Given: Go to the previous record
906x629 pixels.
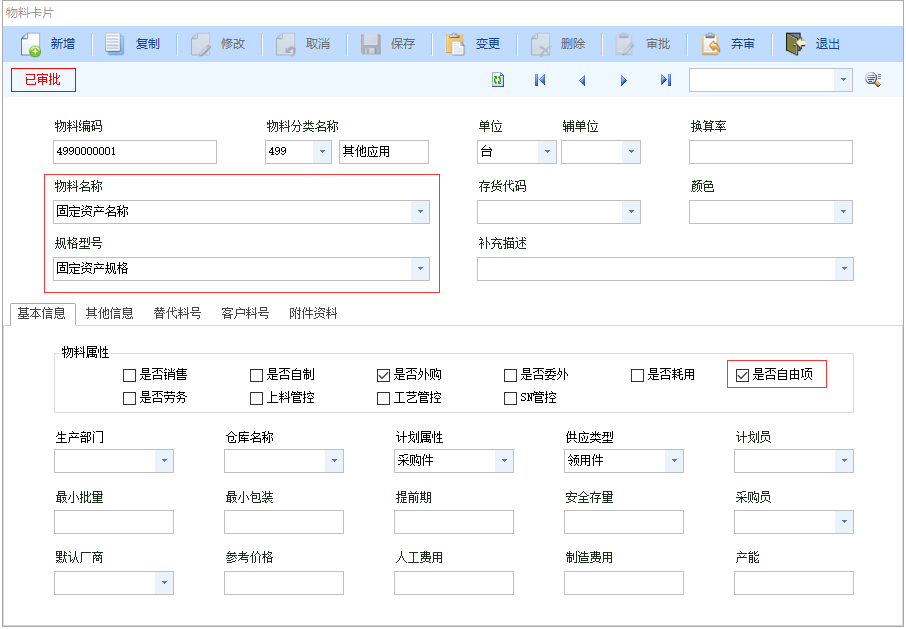Looking at the screenshot, I should coord(582,80).
